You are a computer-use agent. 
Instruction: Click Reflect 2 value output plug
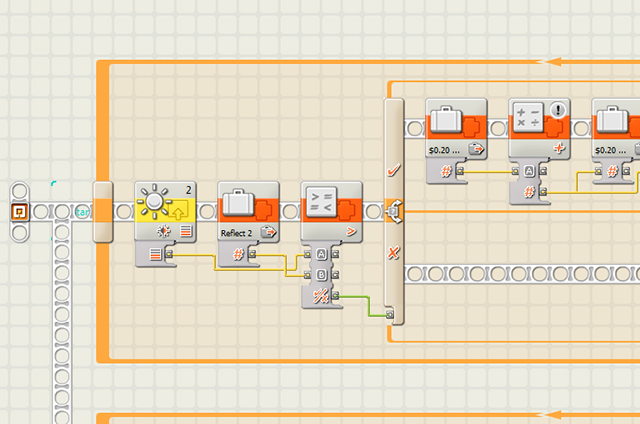(x=252, y=255)
